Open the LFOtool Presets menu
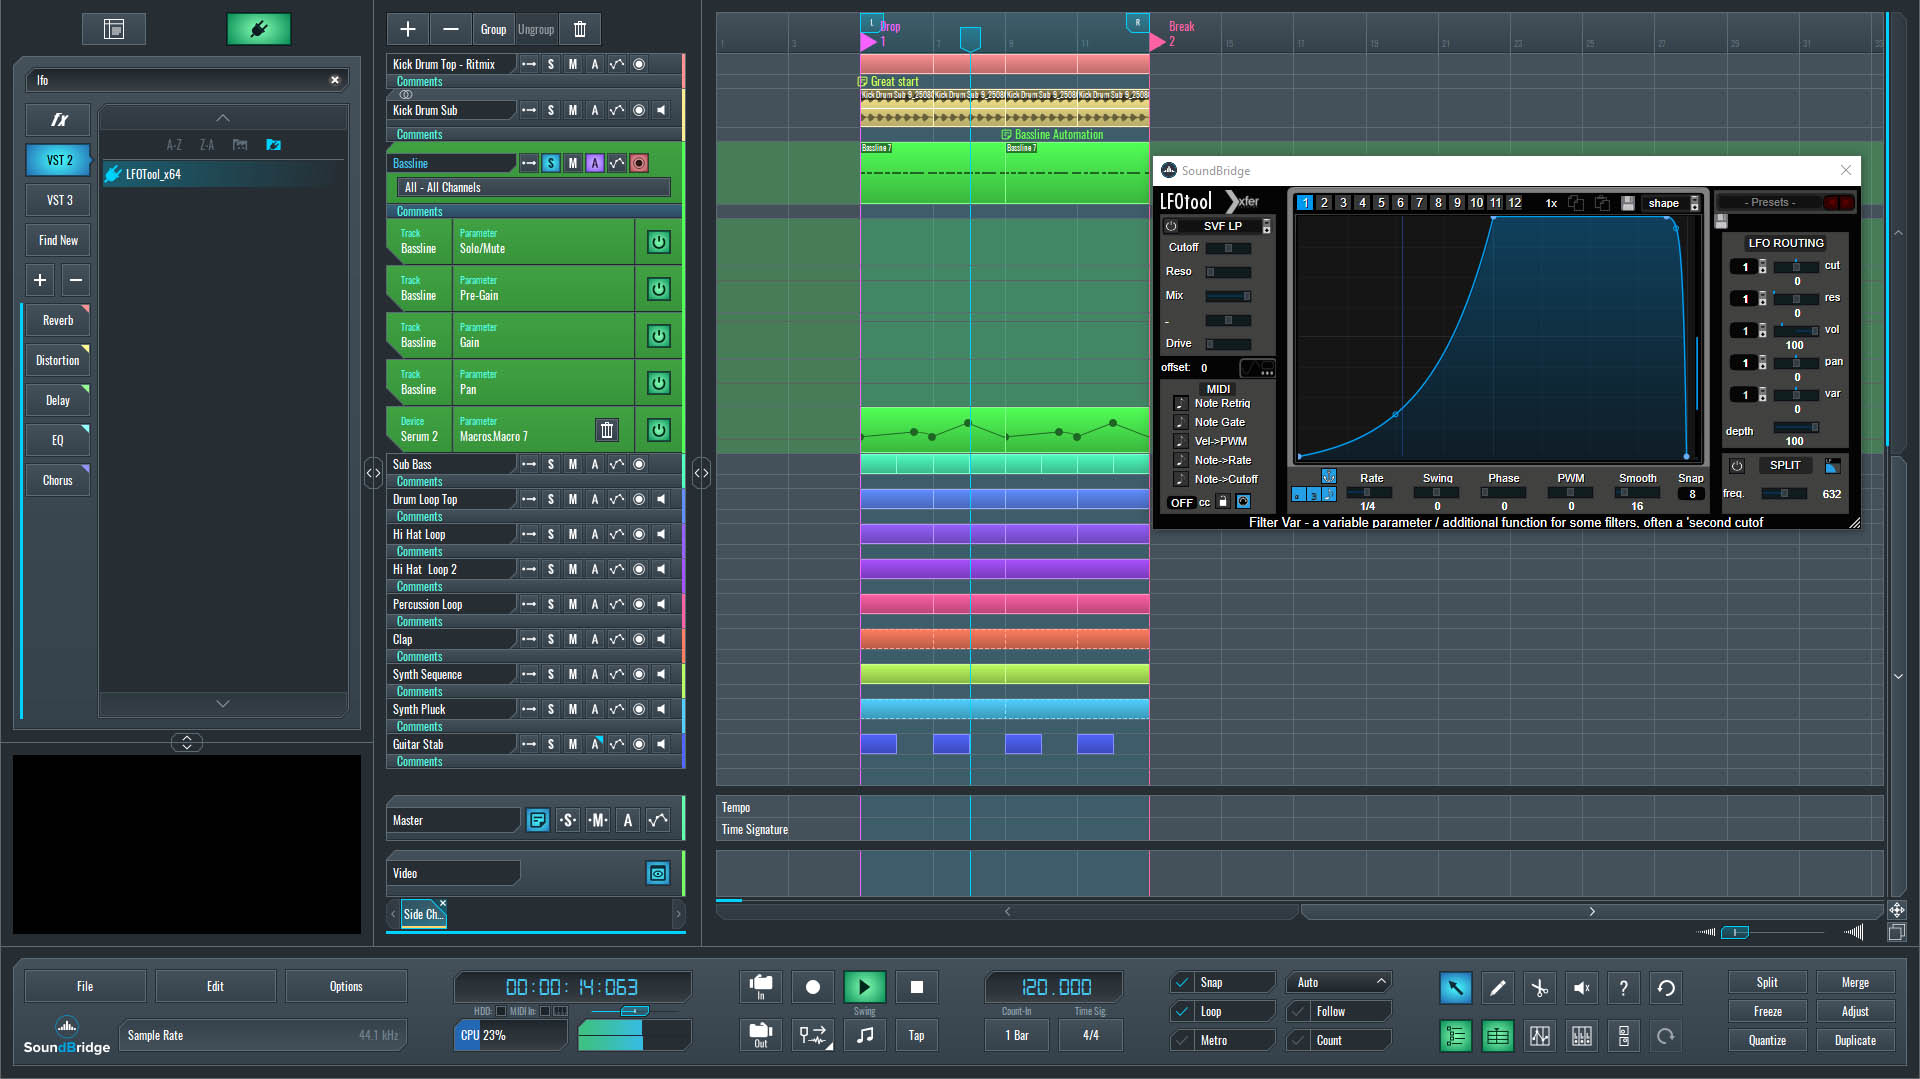 (x=1770, y=202)
